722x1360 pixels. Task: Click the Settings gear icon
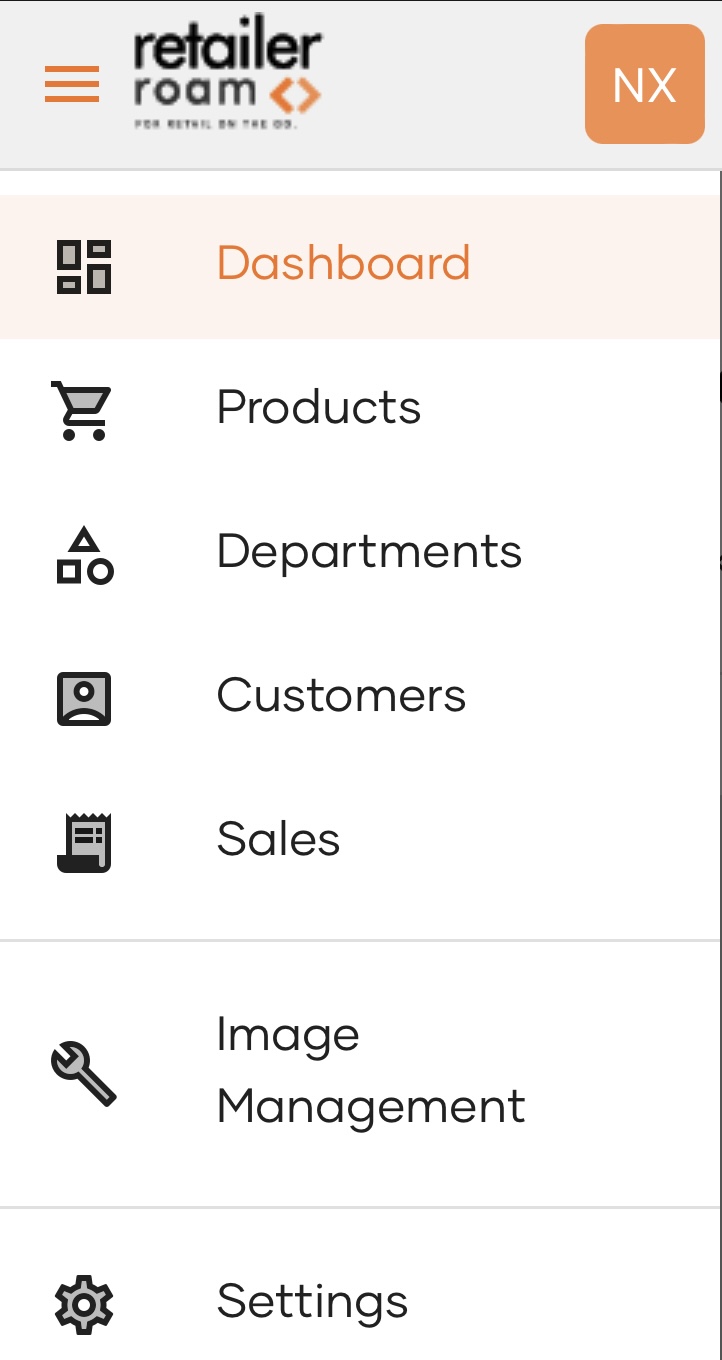(x=84, y=1304)
